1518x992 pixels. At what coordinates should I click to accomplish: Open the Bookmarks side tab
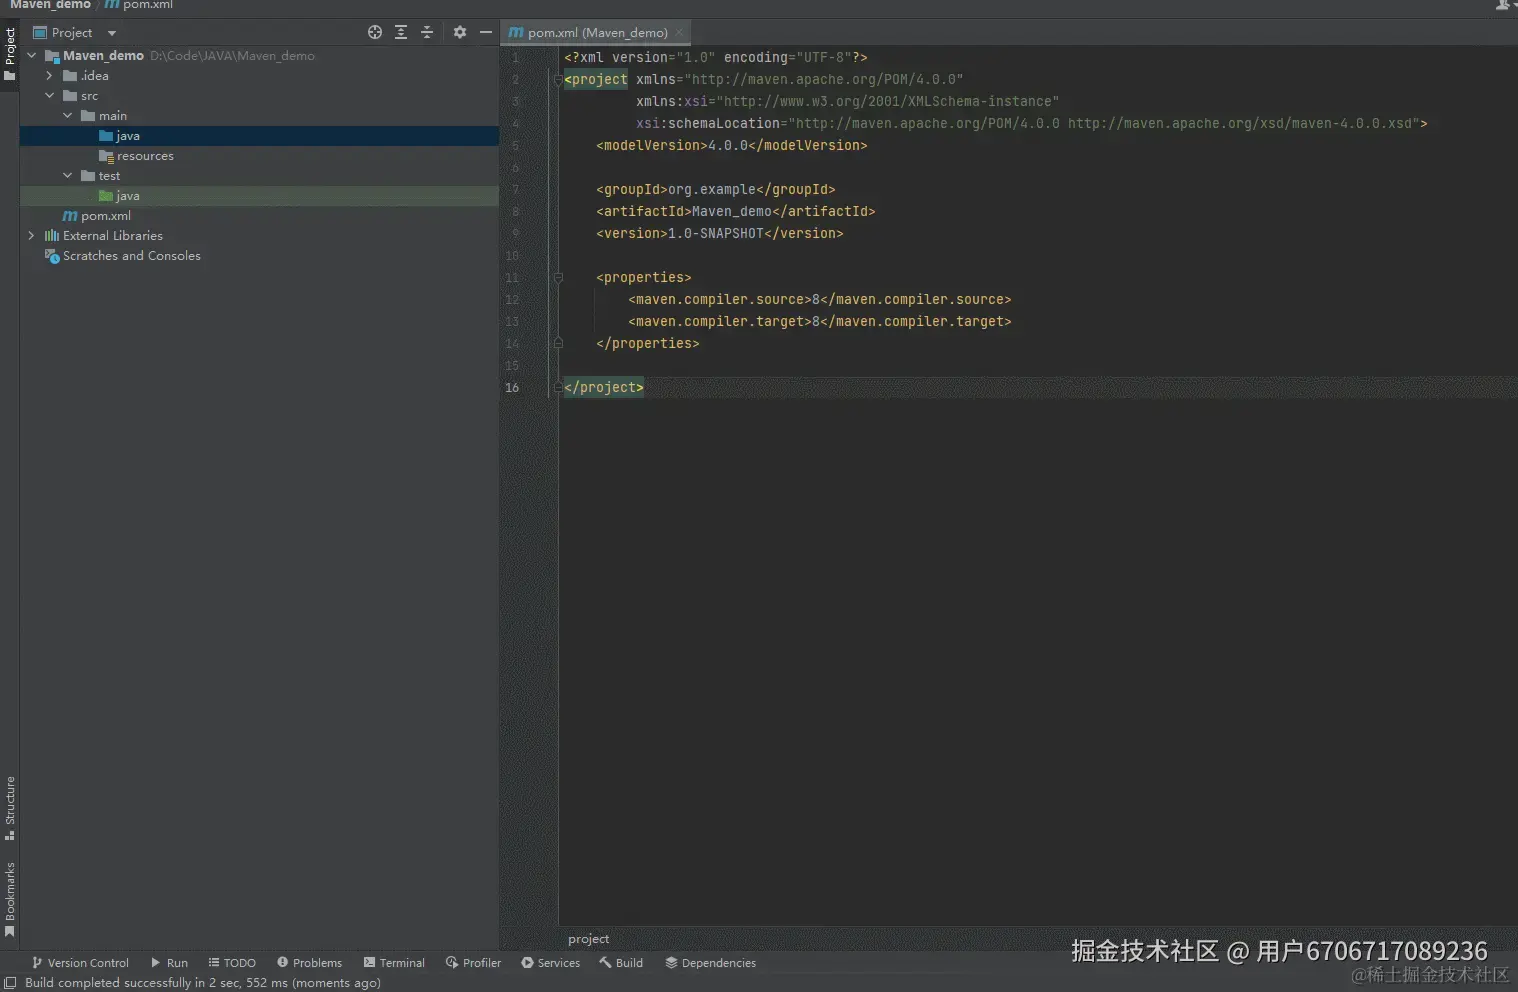[x=10, y=898]
